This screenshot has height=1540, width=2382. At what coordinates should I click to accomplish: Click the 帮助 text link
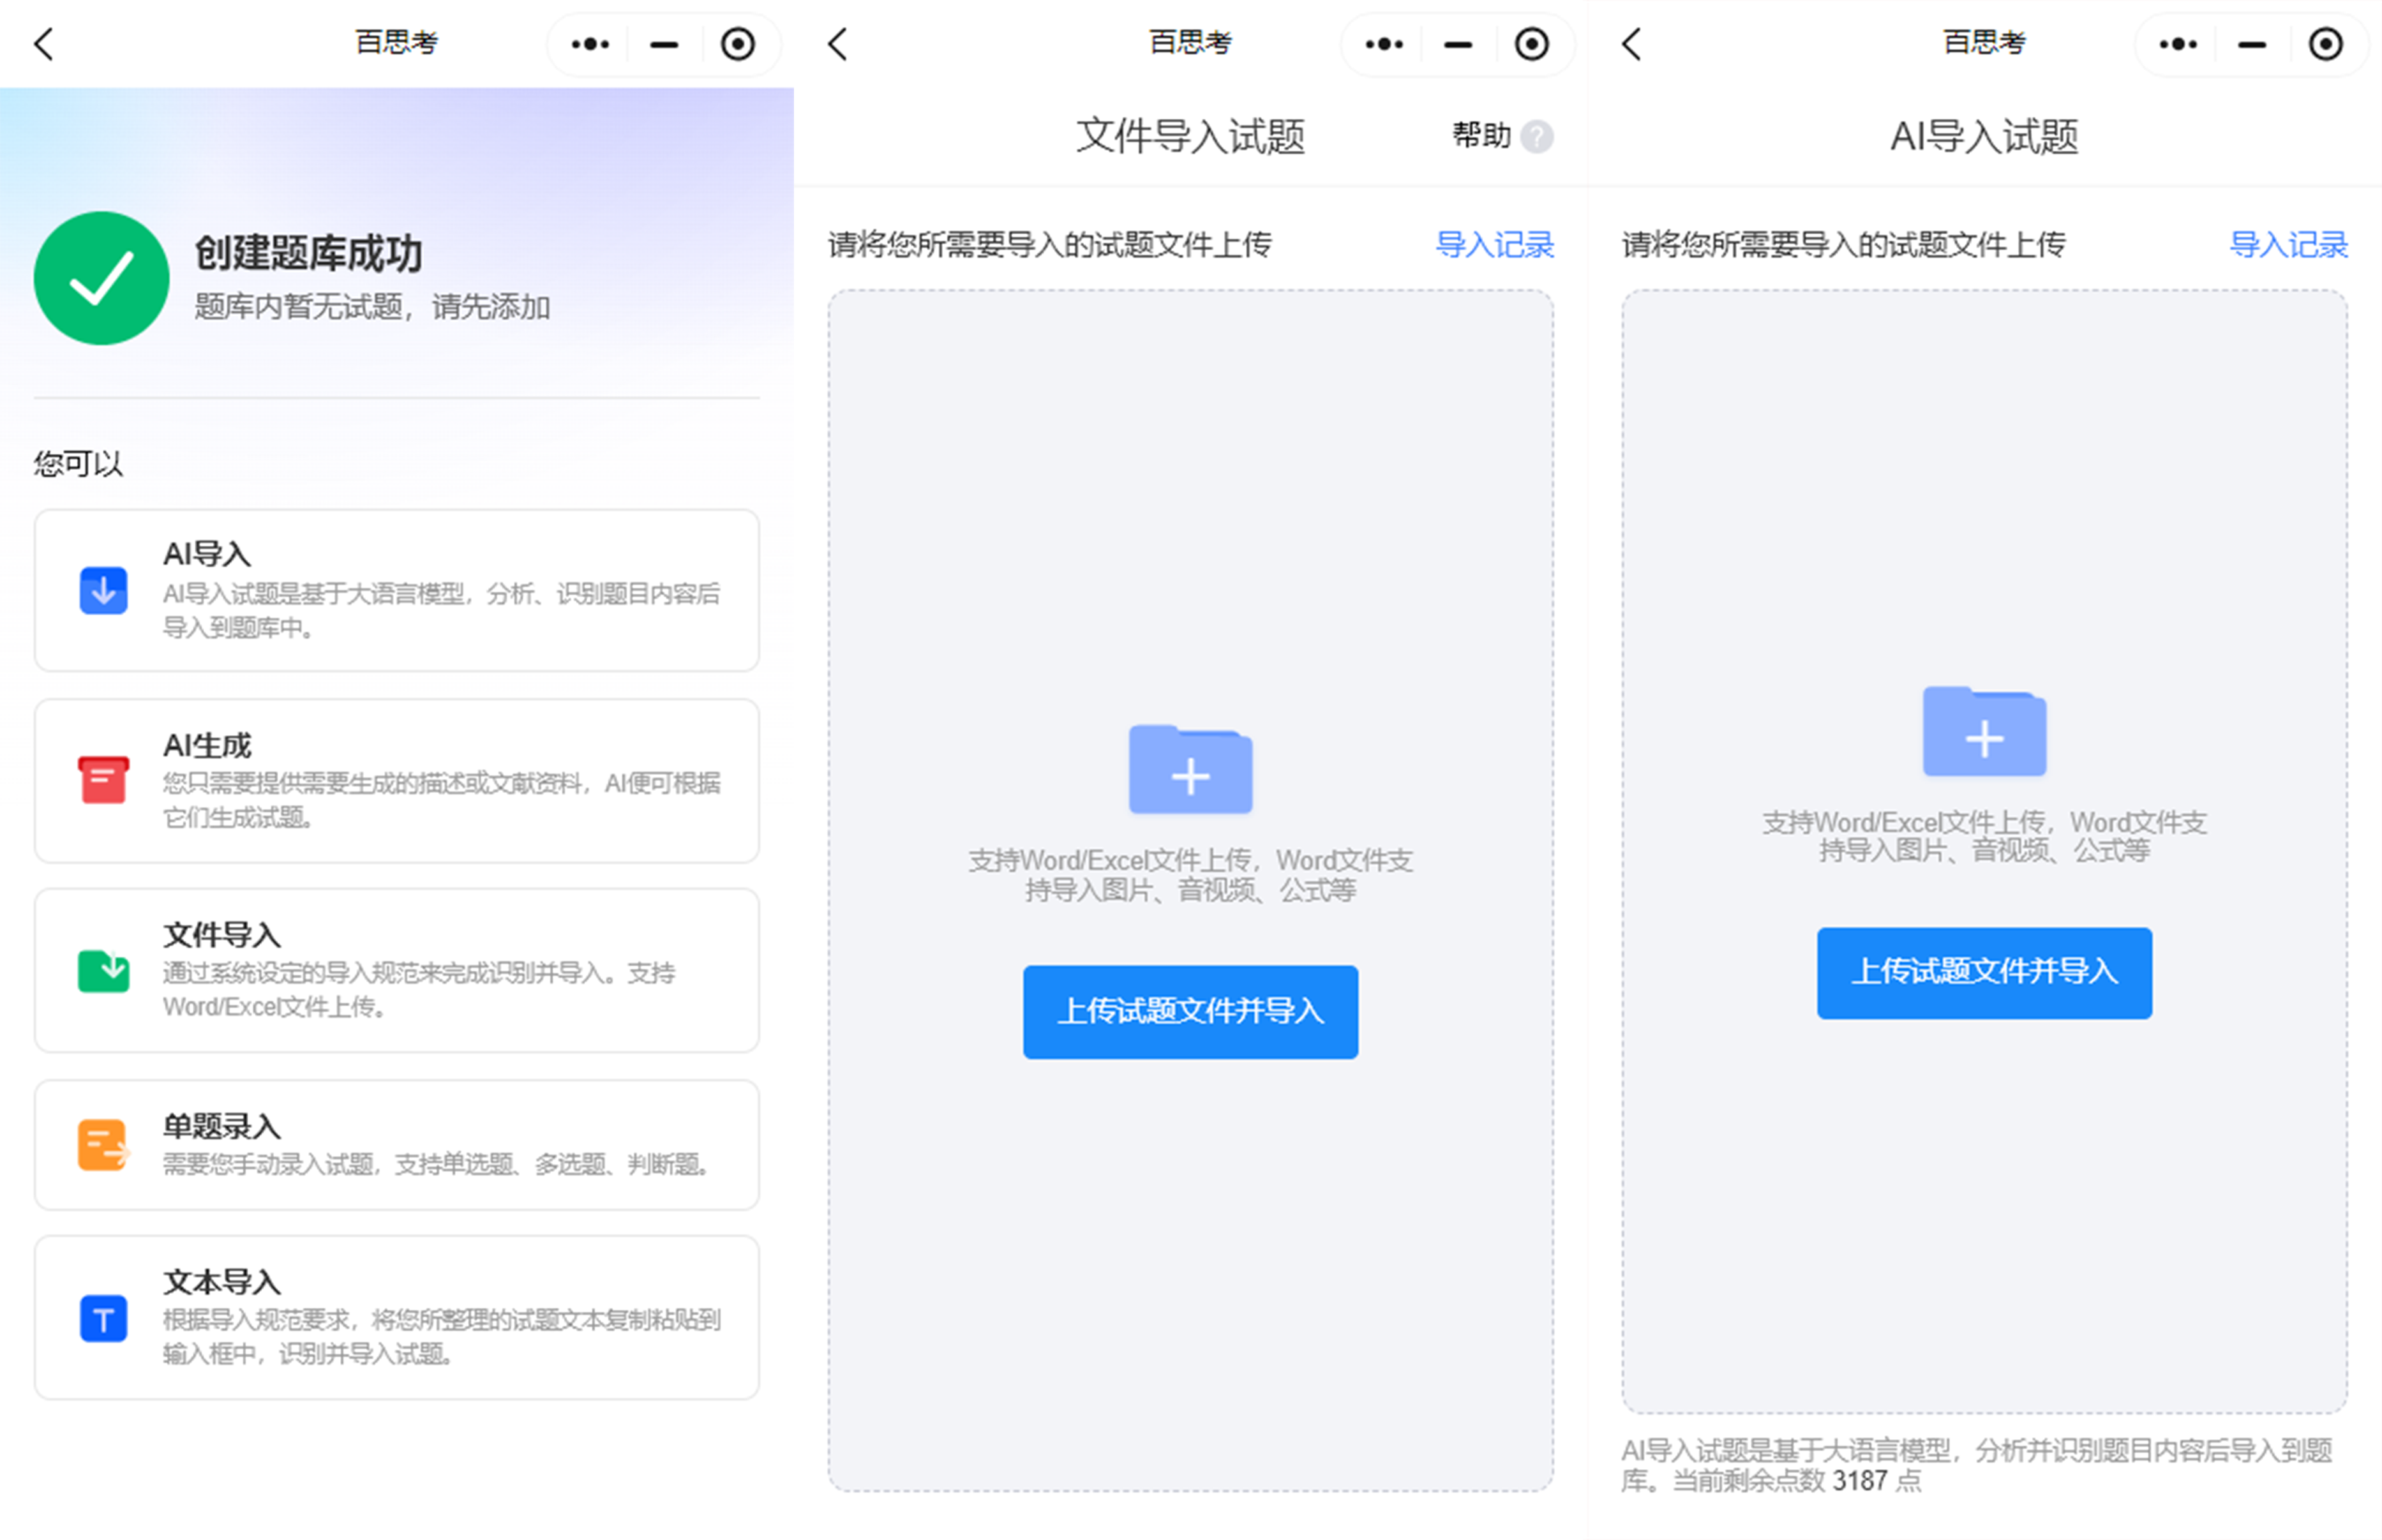coord(1481,136)
